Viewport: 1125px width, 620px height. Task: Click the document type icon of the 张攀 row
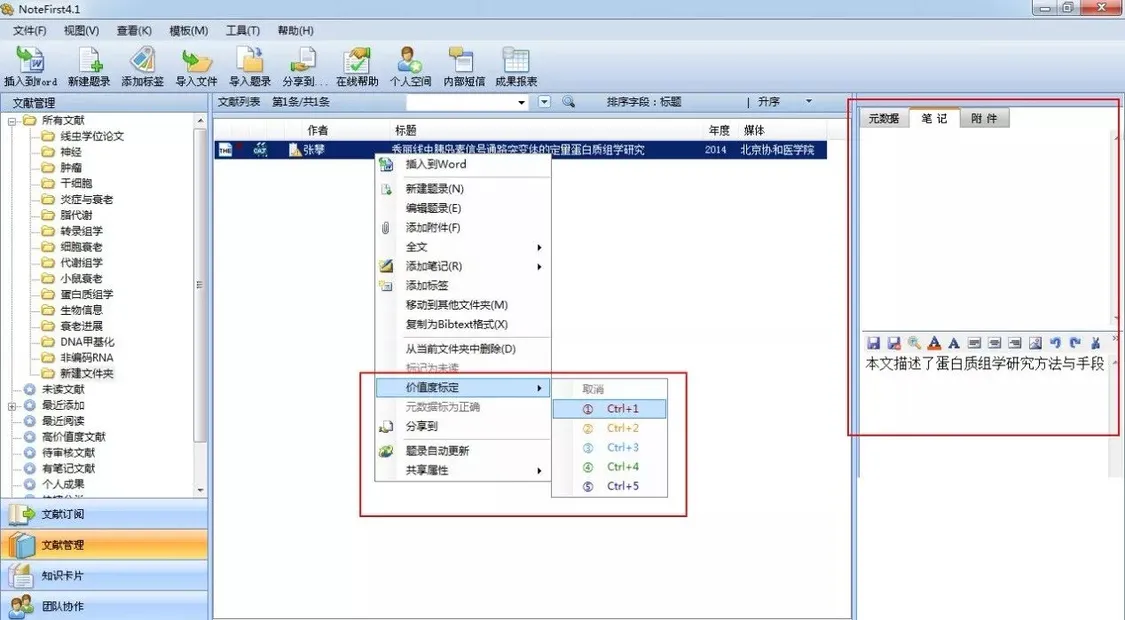[225, 150]
